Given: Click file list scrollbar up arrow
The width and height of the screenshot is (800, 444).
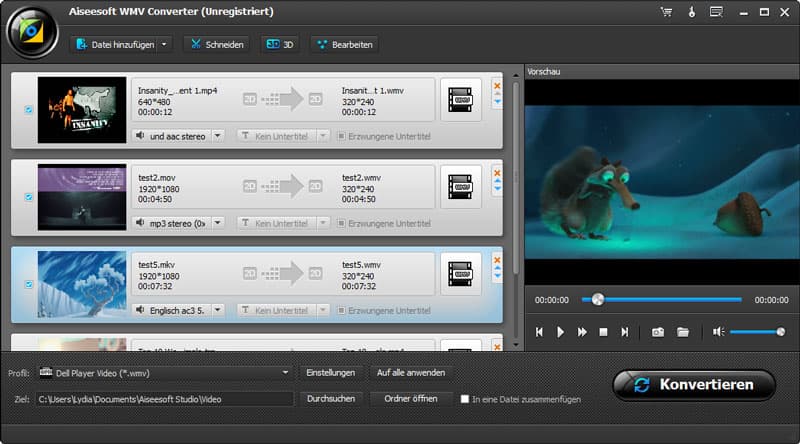Looking at the screenshot, I should pos(515,76).
